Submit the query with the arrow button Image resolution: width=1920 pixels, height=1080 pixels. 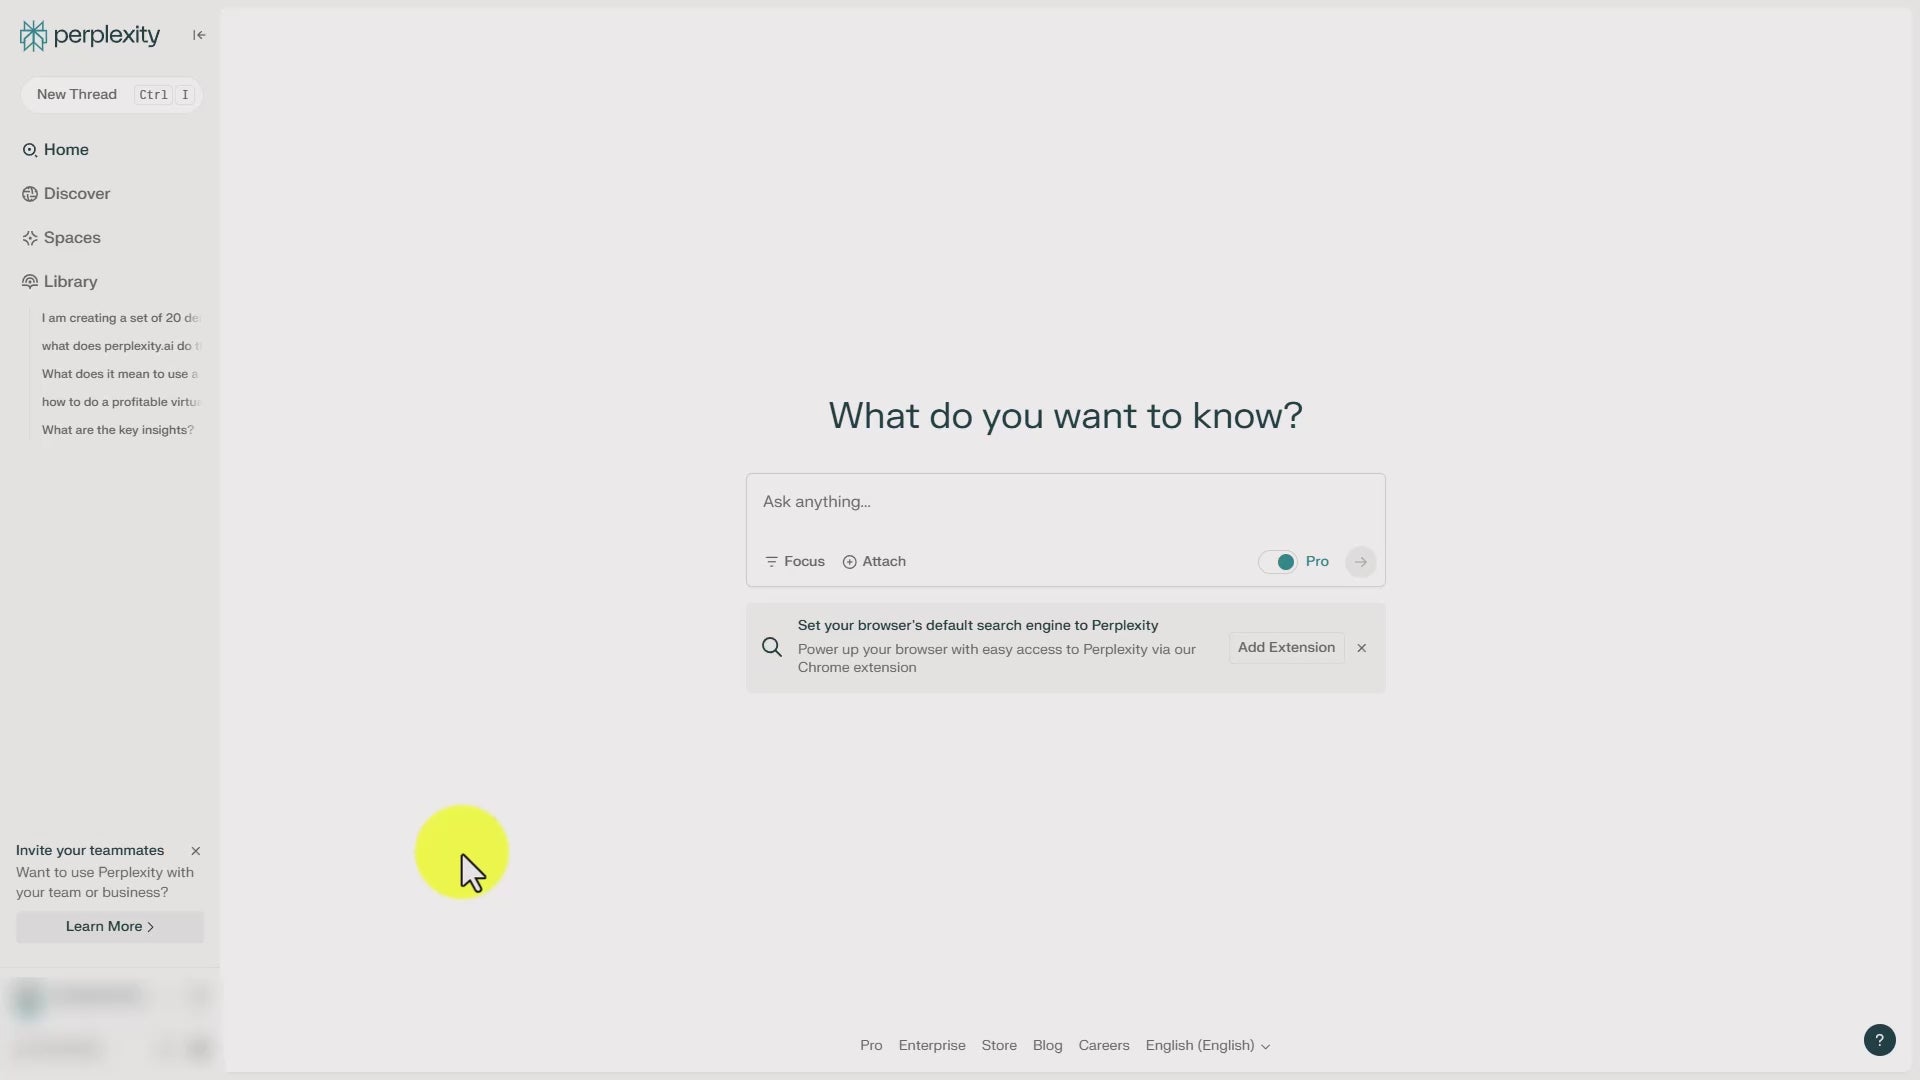[x=1360, y=562]
